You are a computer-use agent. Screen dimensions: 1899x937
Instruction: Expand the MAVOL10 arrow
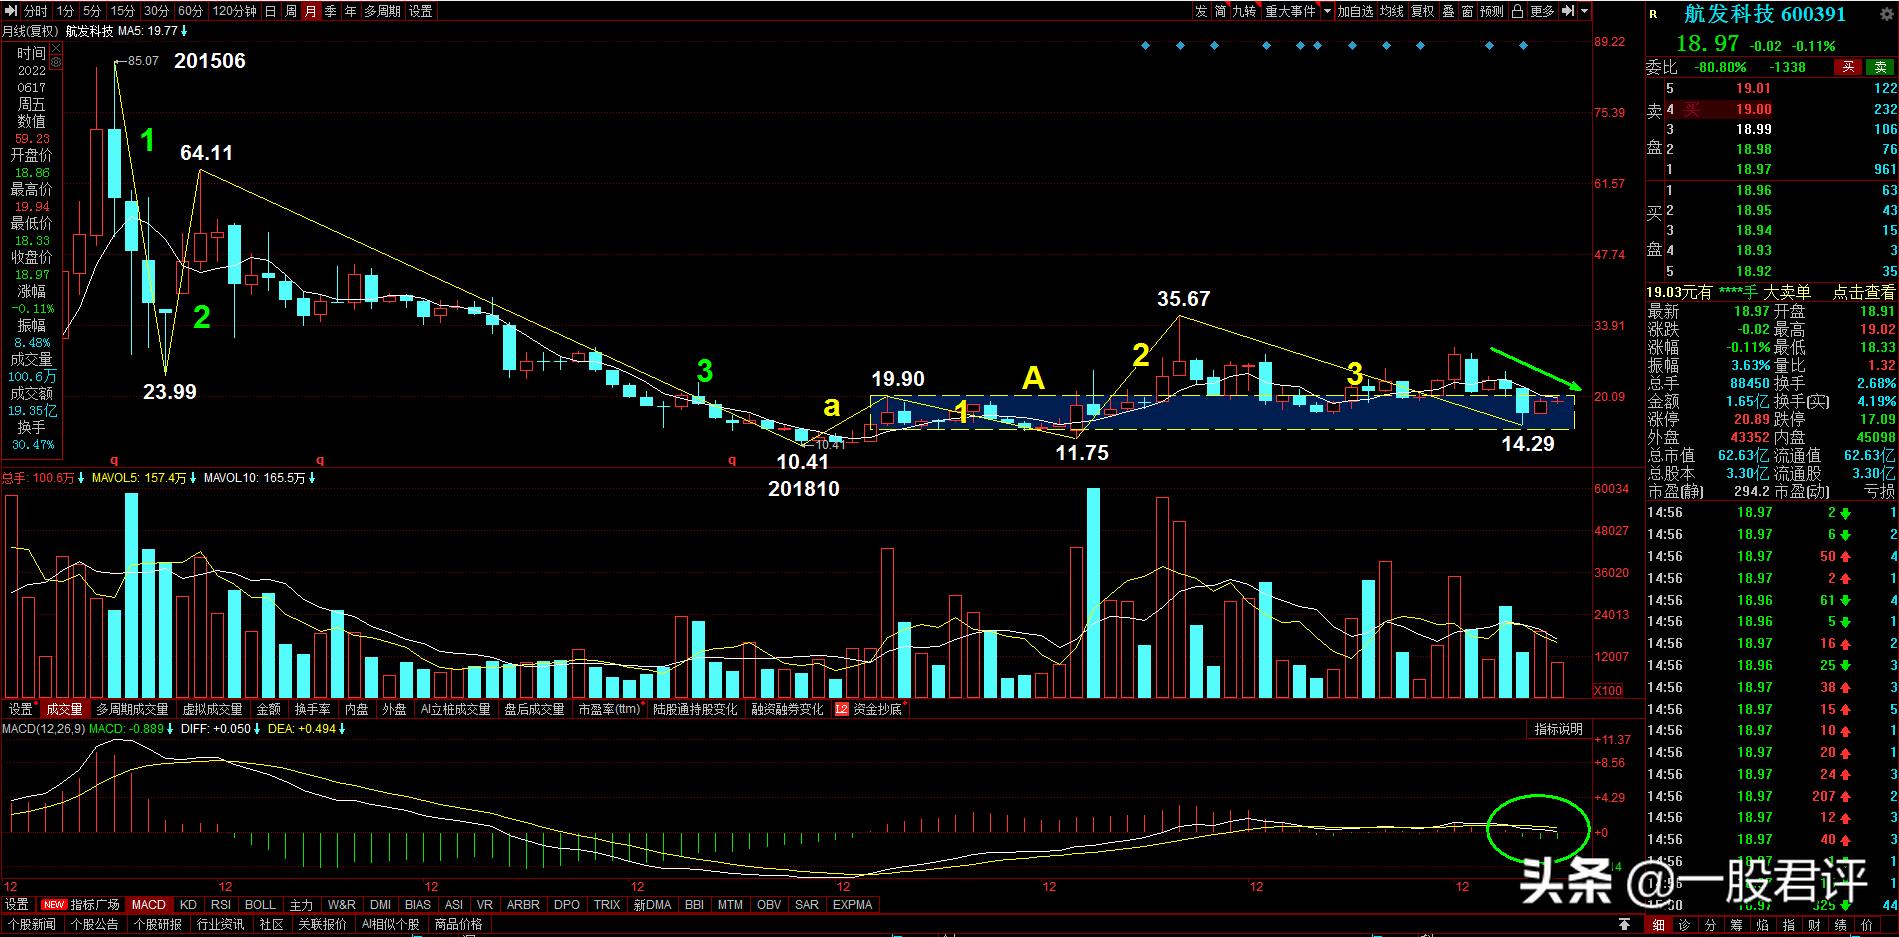[312, 478]
